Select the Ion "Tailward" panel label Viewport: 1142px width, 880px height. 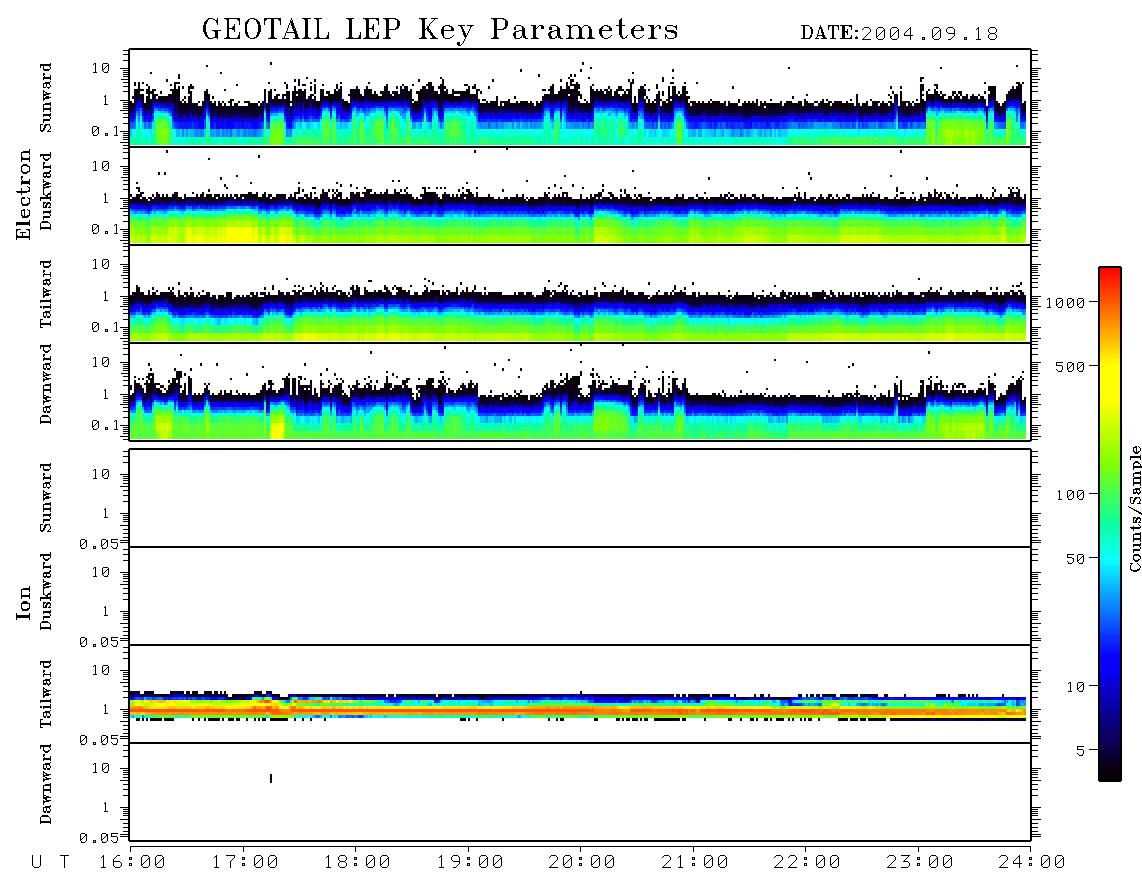46,694
